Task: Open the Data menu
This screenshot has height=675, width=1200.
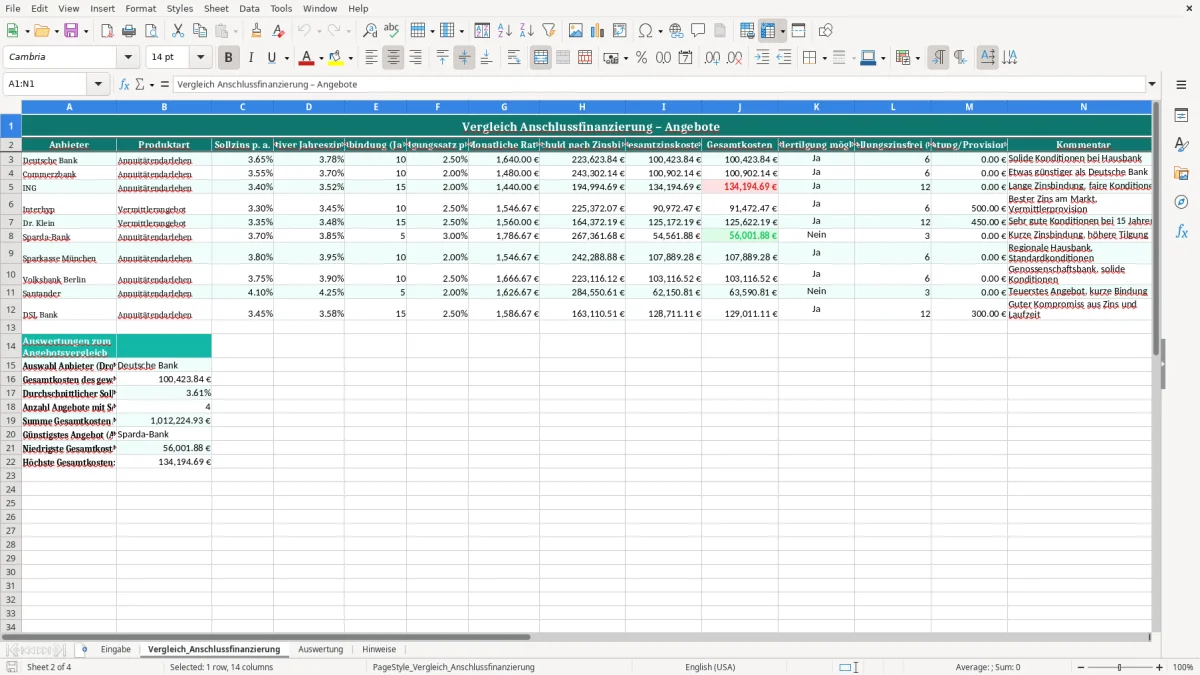Action: click(249, 8)
